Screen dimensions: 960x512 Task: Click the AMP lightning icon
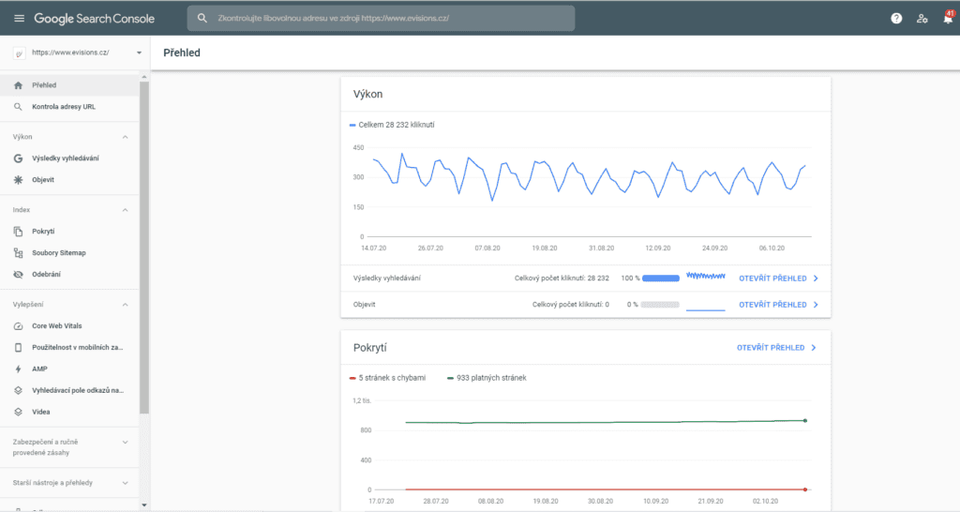pos(18,369)
